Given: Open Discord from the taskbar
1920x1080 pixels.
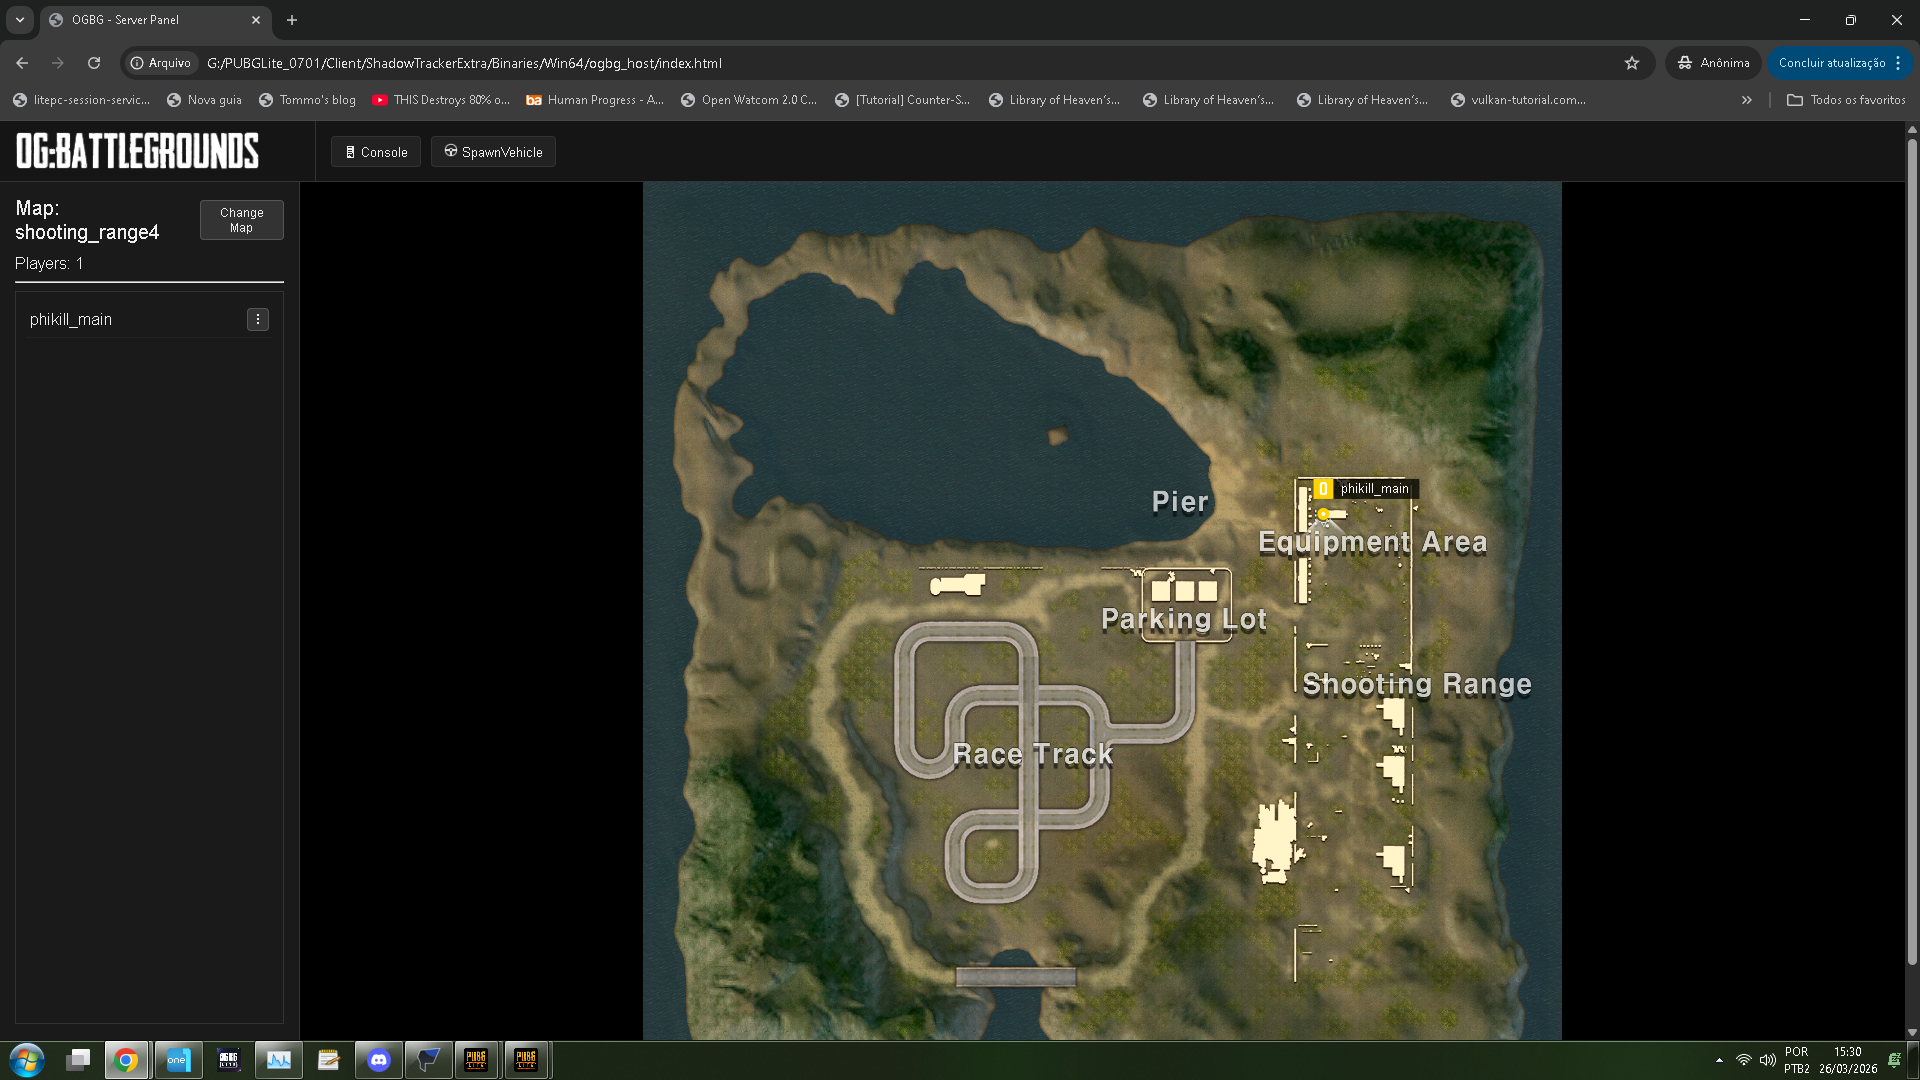Looking at the screenshot, I should point(378,1060).
